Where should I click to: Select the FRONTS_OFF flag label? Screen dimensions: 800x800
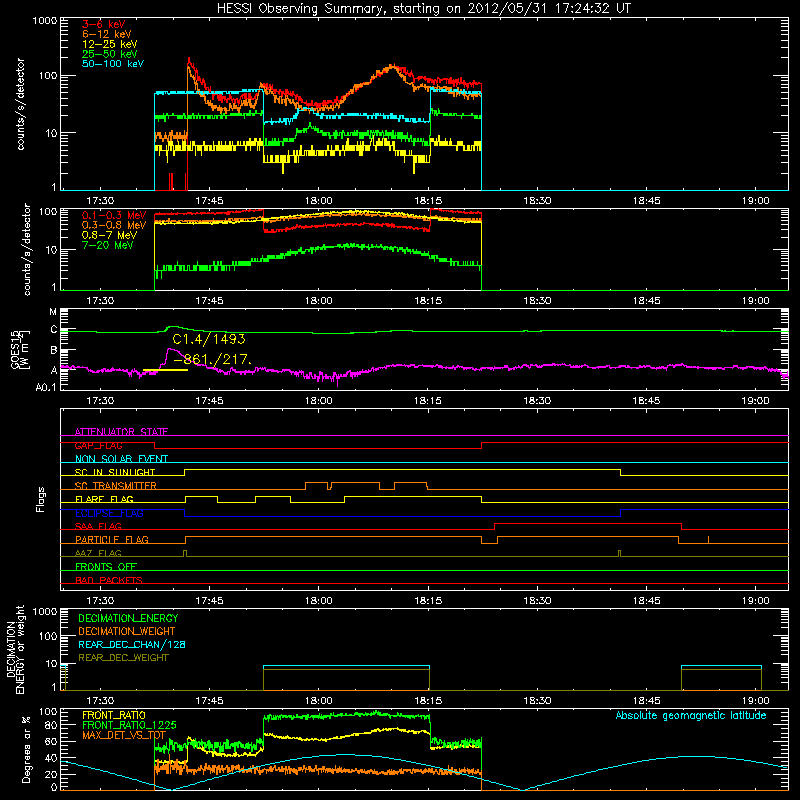(106, 566)
